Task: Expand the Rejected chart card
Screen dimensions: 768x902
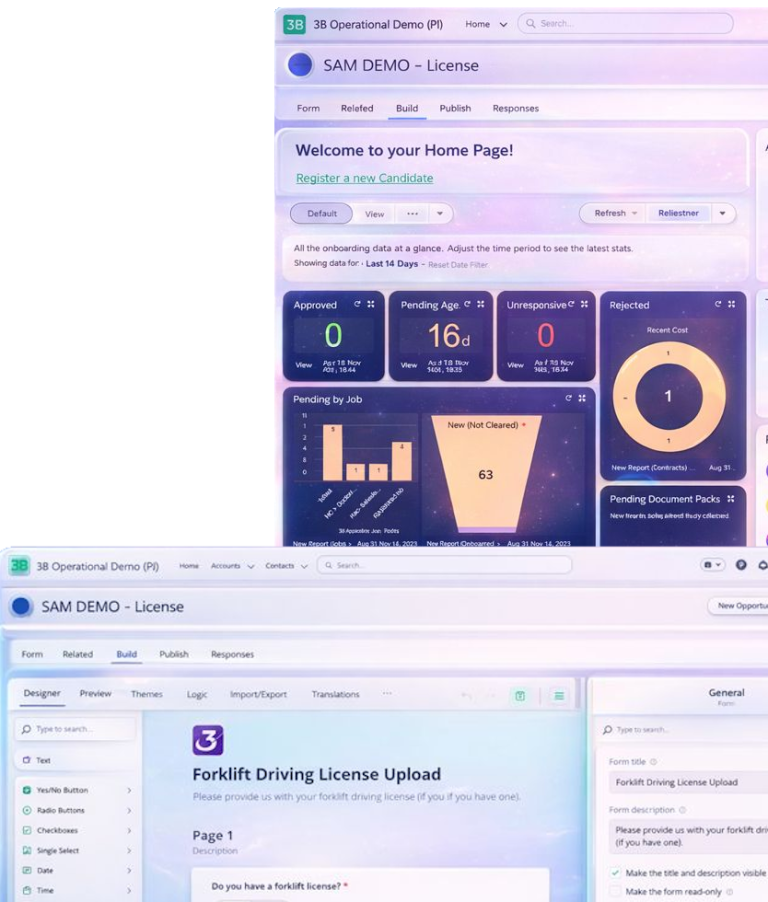Action: pos(732,305)
